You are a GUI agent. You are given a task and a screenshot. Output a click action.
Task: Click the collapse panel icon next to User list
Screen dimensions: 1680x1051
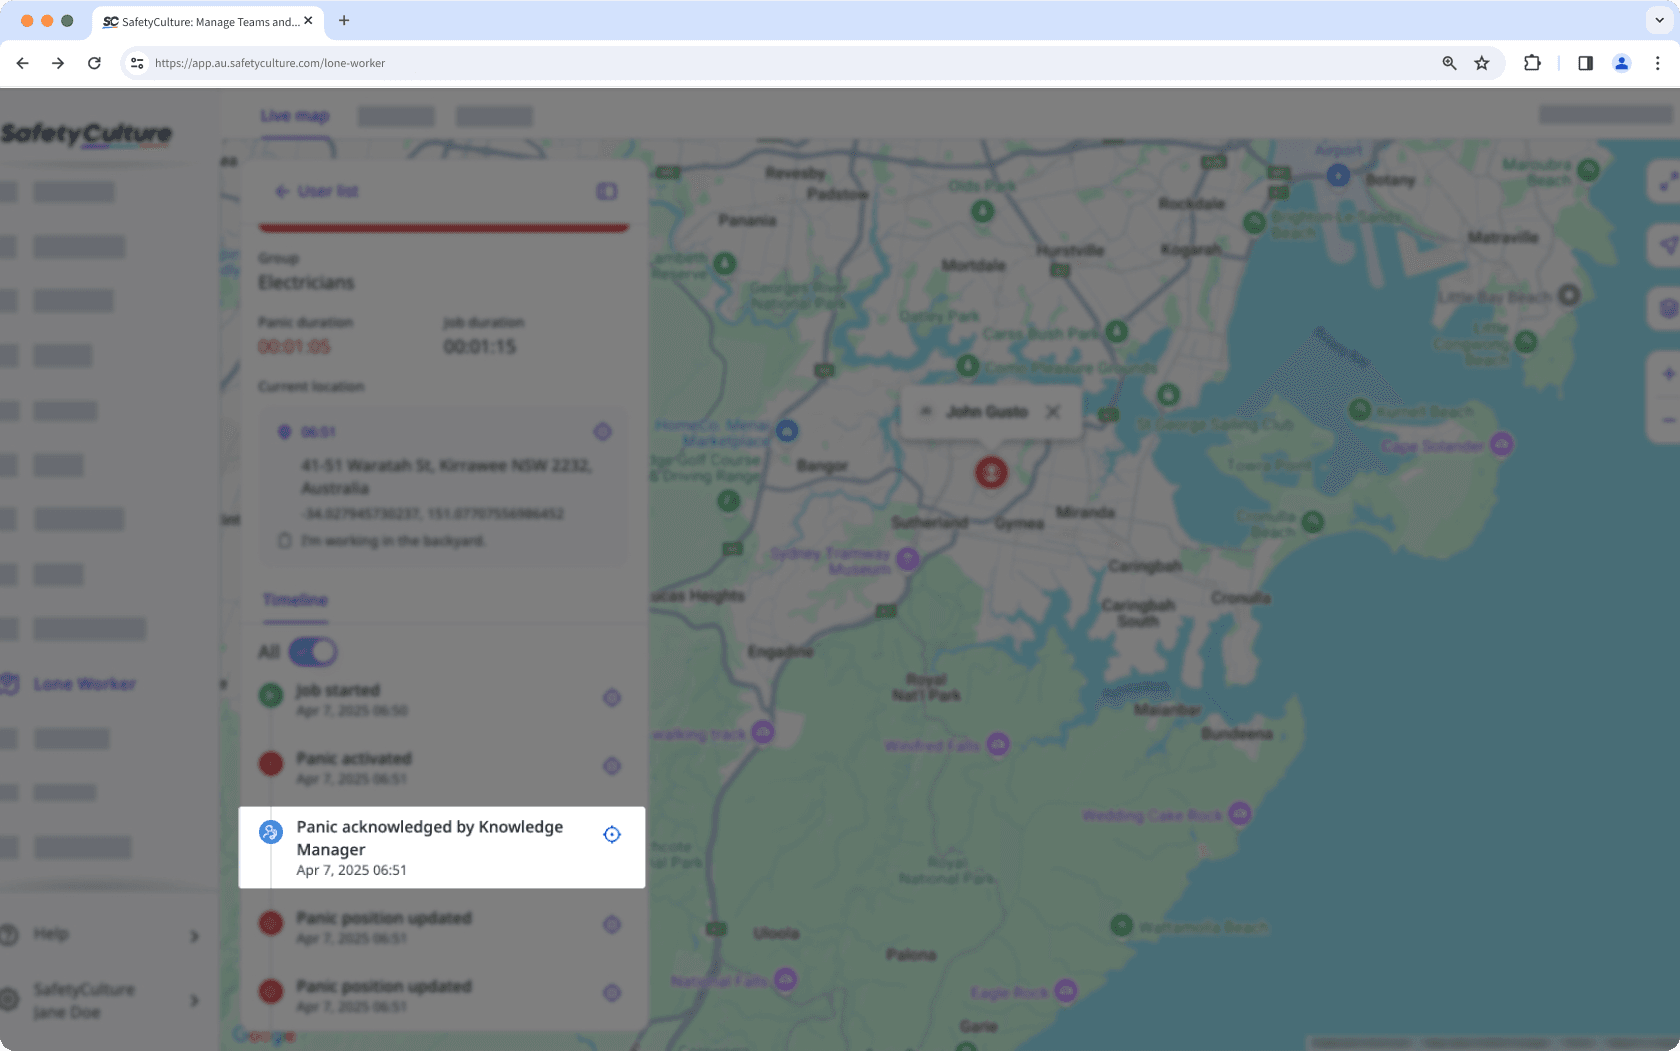606,191
